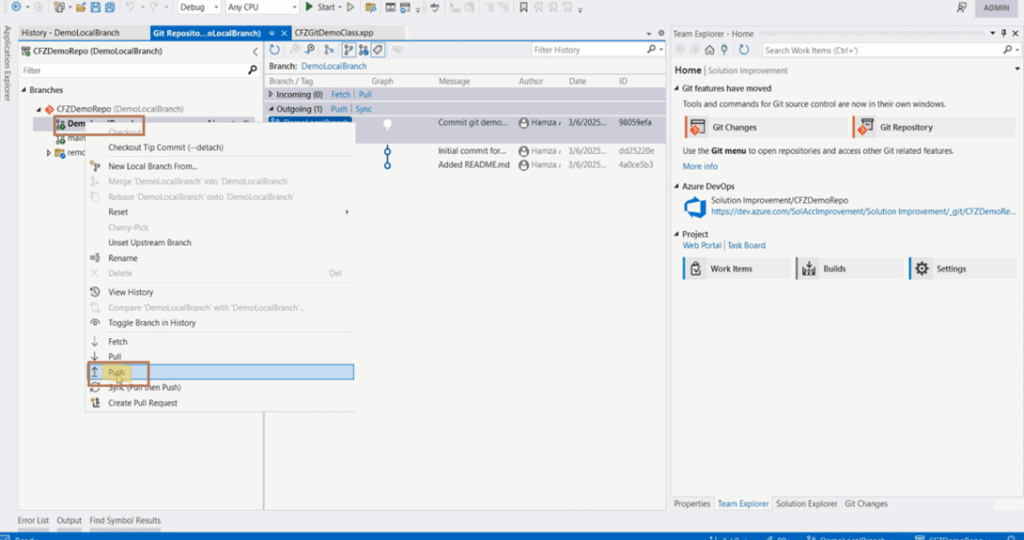Open the Git Changes bottom tab
Viewport: 1024px width, 540px height.
pyautogui.click(x=866, y=503)
